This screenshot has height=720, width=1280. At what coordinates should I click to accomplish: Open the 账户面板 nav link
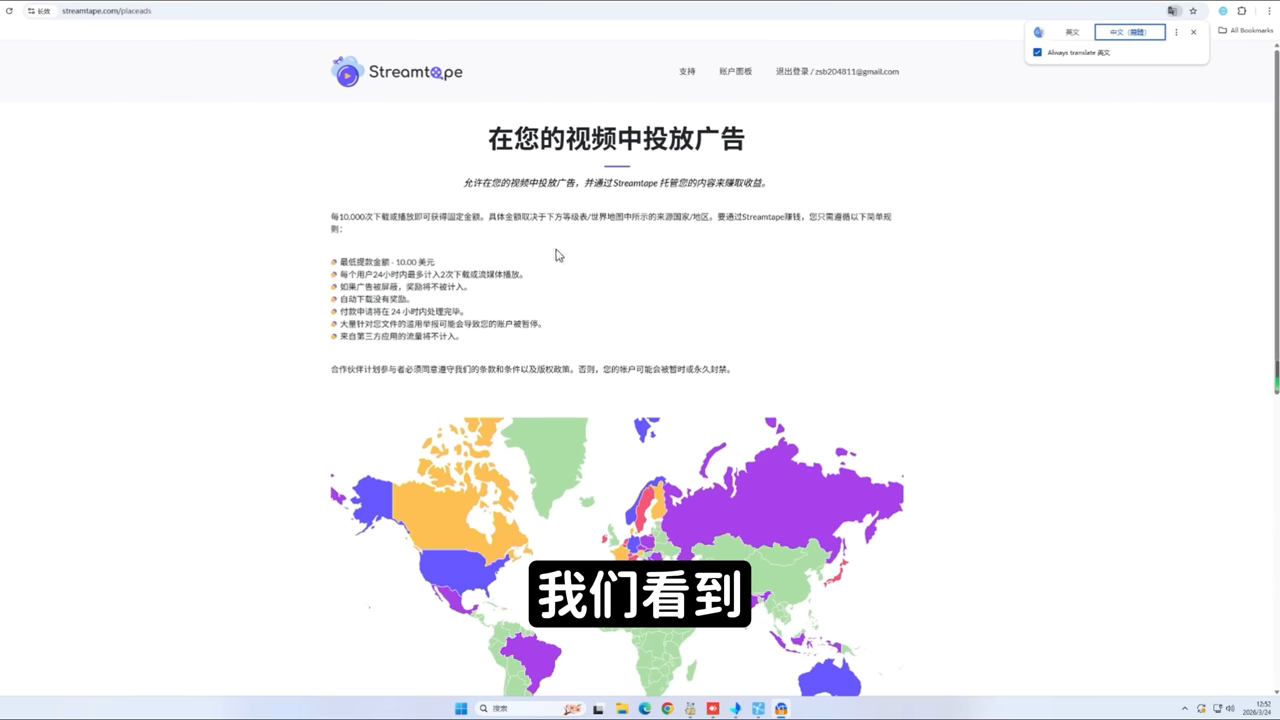(735, 72)
